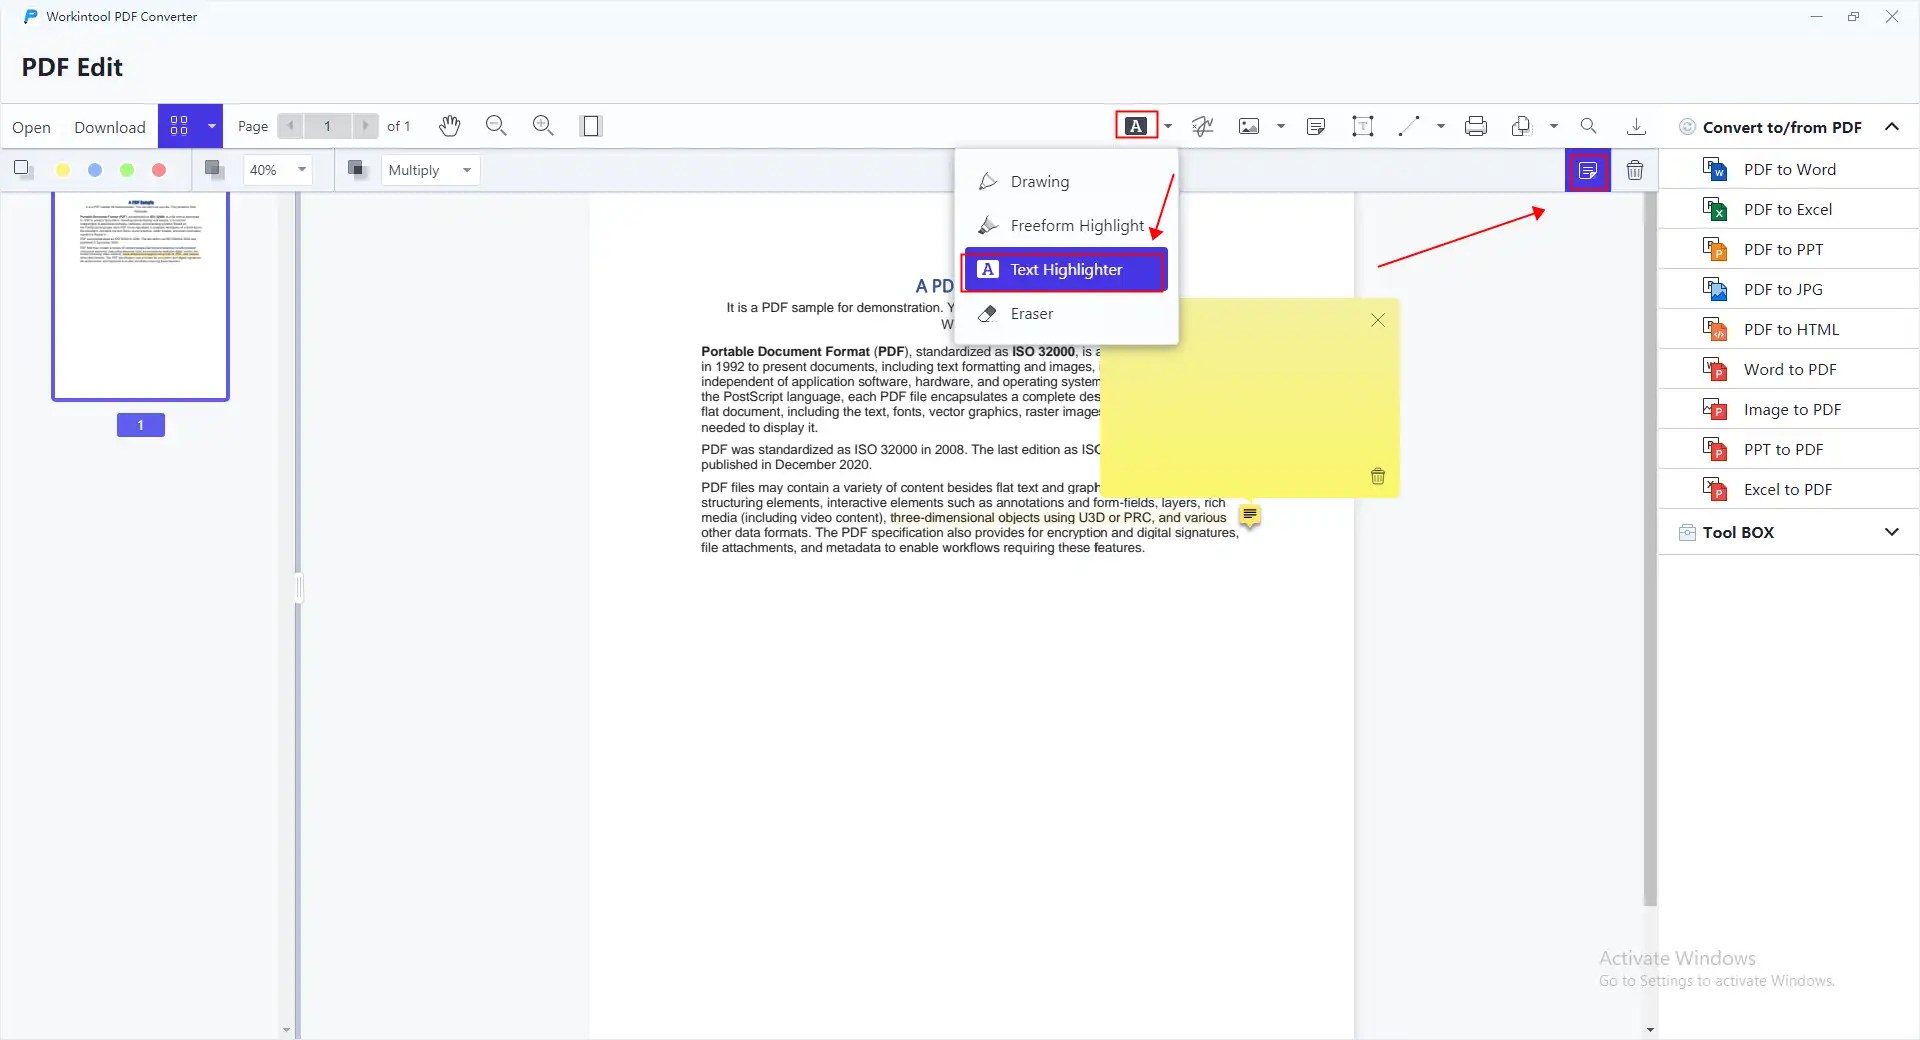This screenshot has width=1920, height=1040.
Task: Select PDF to Word conversion
Action: click(1790, 169)
